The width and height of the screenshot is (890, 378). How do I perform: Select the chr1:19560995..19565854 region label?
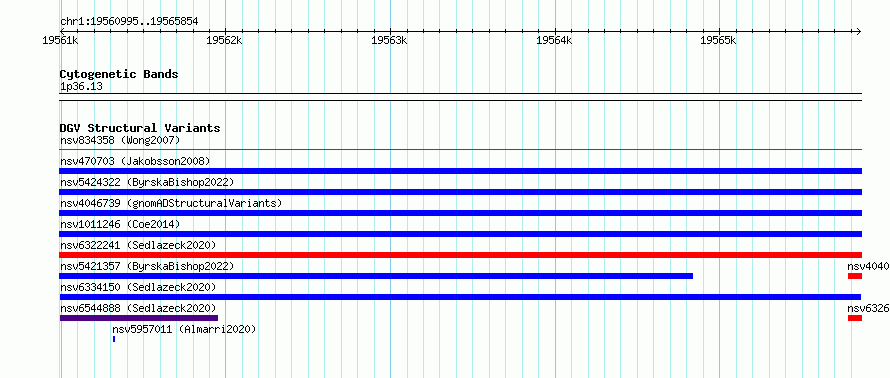[x=129, y=21]
